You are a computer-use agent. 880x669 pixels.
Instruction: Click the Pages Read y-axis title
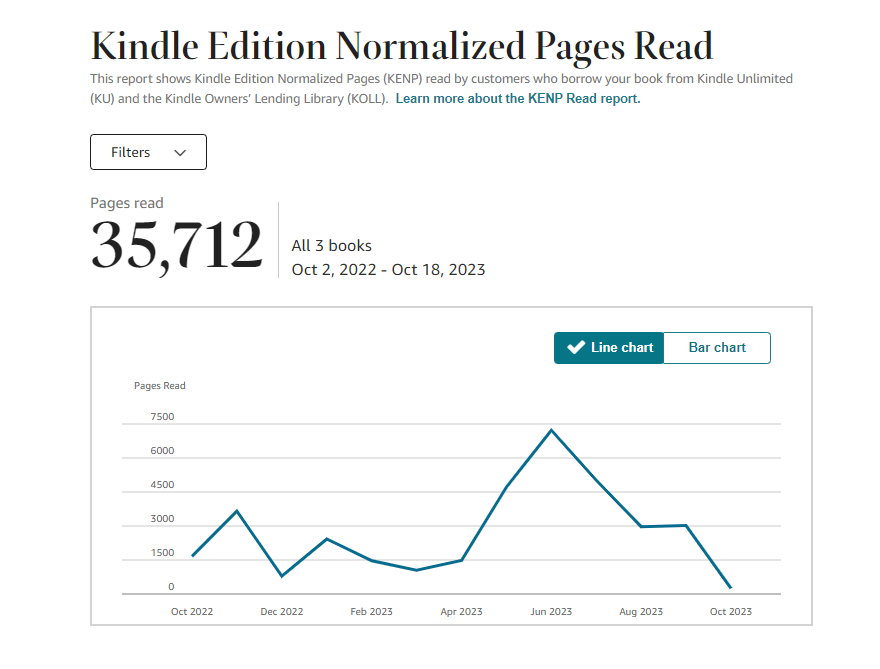tap(160, 386)
